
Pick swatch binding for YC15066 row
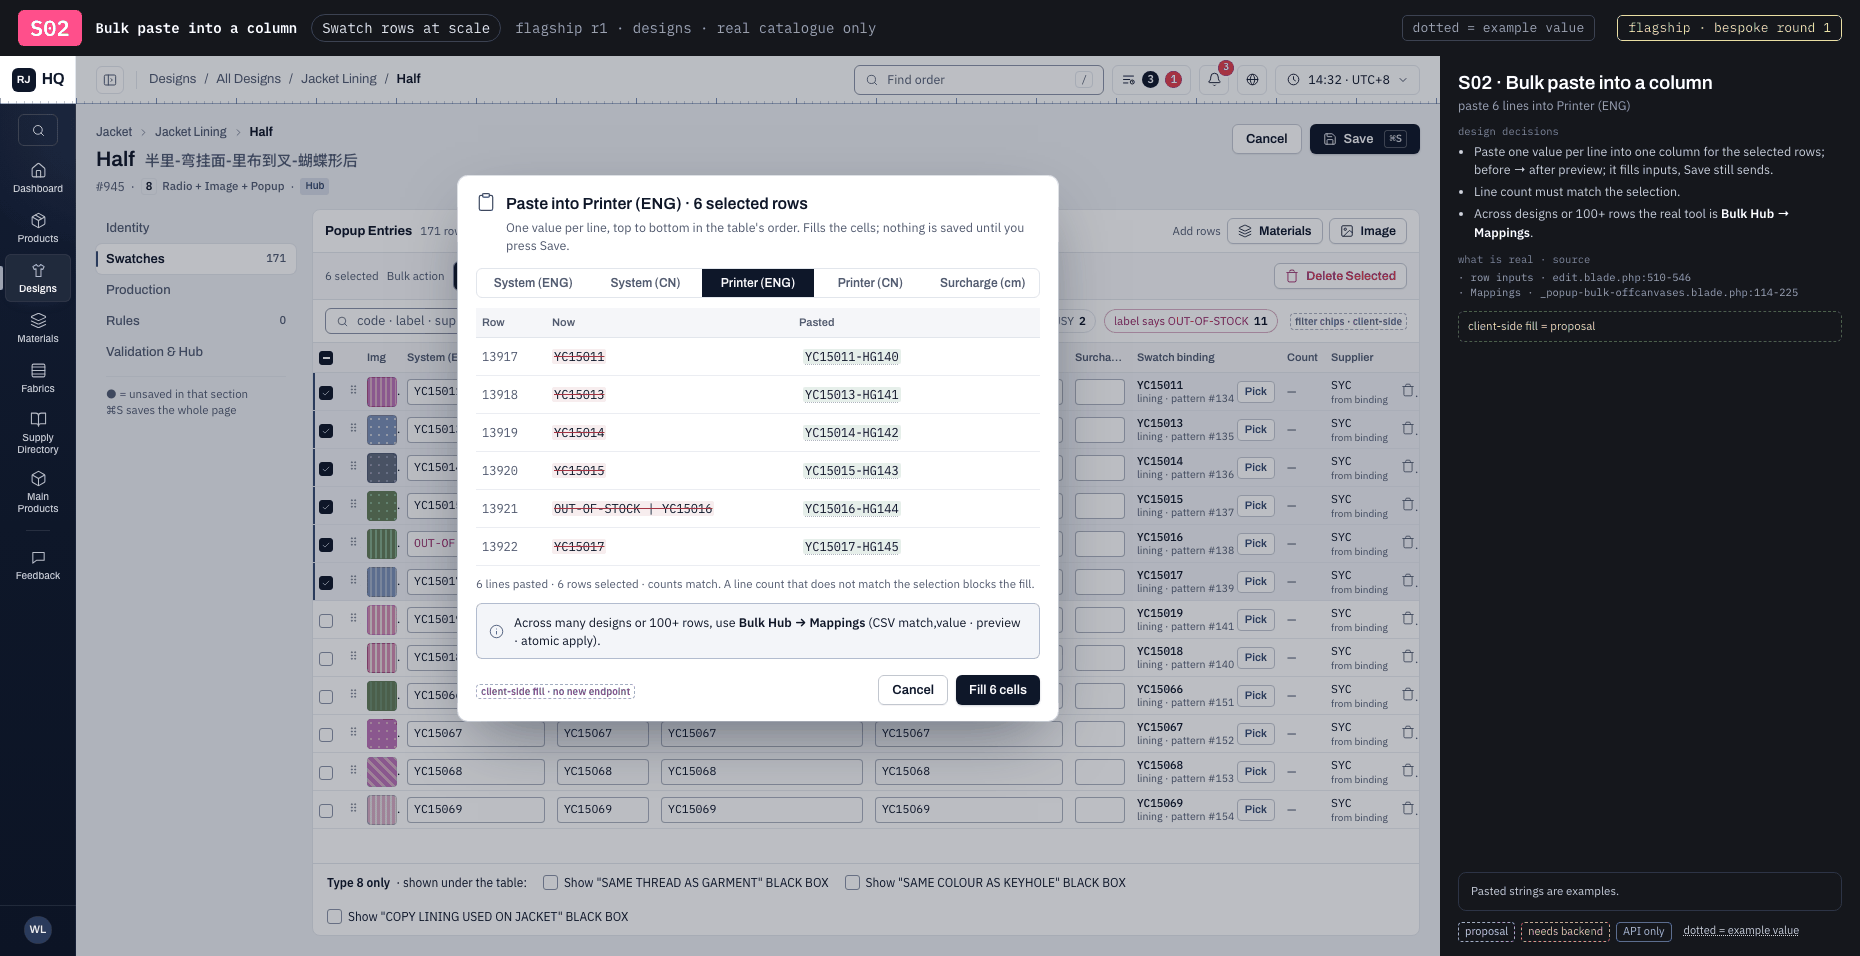[1256, 696]
